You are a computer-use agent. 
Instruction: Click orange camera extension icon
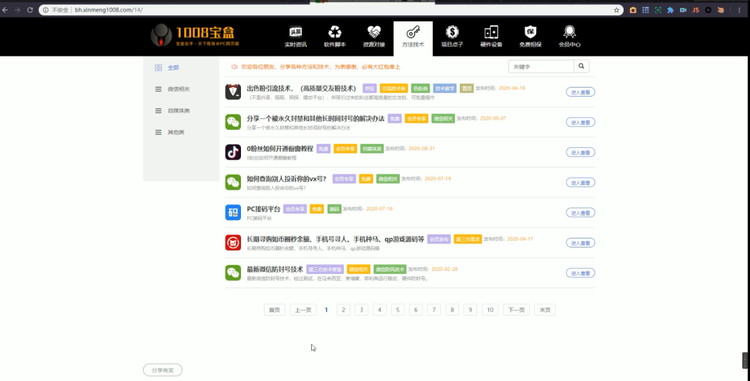tap(633, 10)
